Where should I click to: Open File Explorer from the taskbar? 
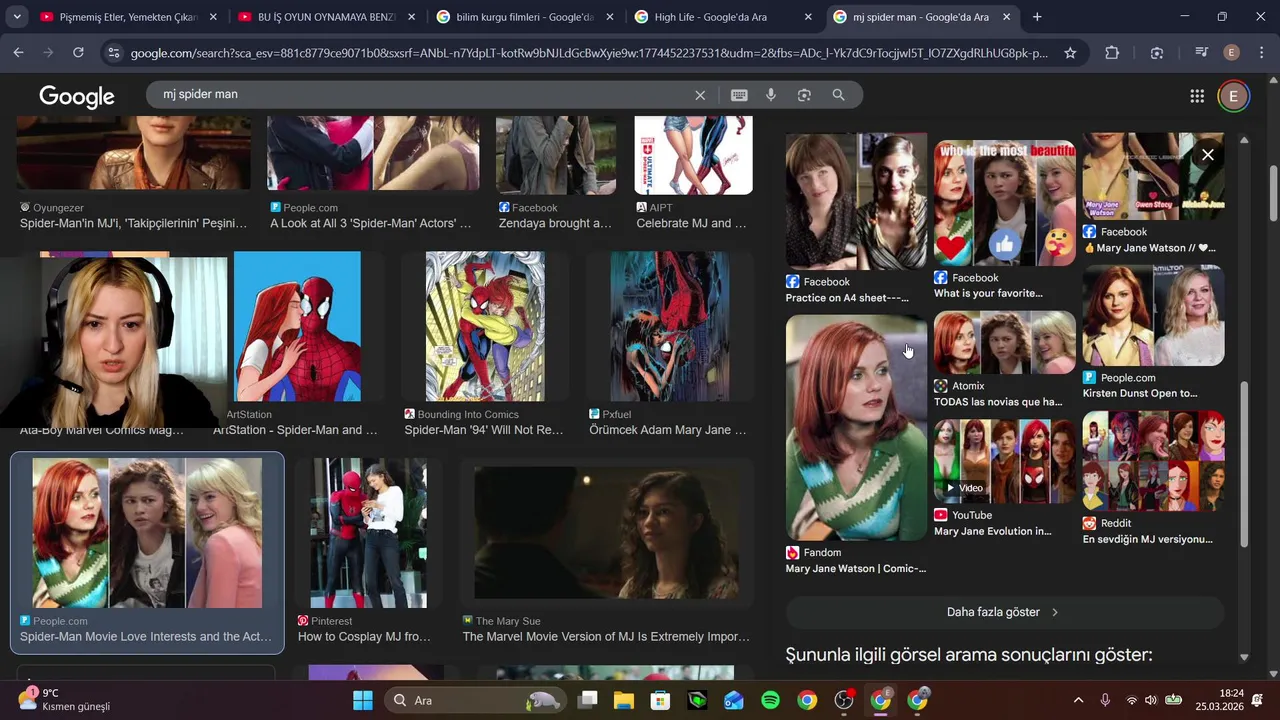[x=623, y=700]
